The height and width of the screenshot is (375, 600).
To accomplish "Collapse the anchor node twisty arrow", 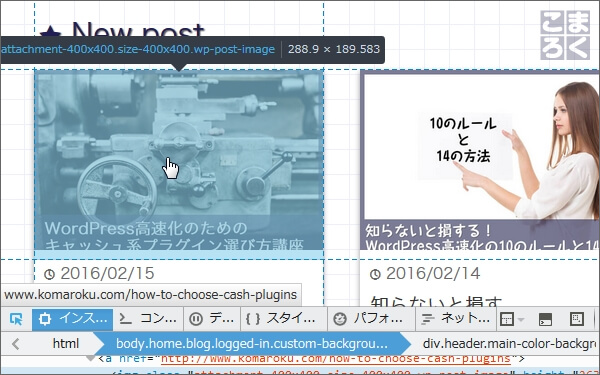I will pos(90,358).
